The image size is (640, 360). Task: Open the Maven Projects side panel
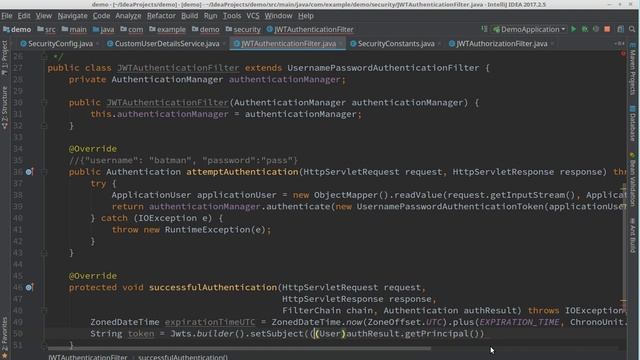pyautogui.click(x=633, y=68)
